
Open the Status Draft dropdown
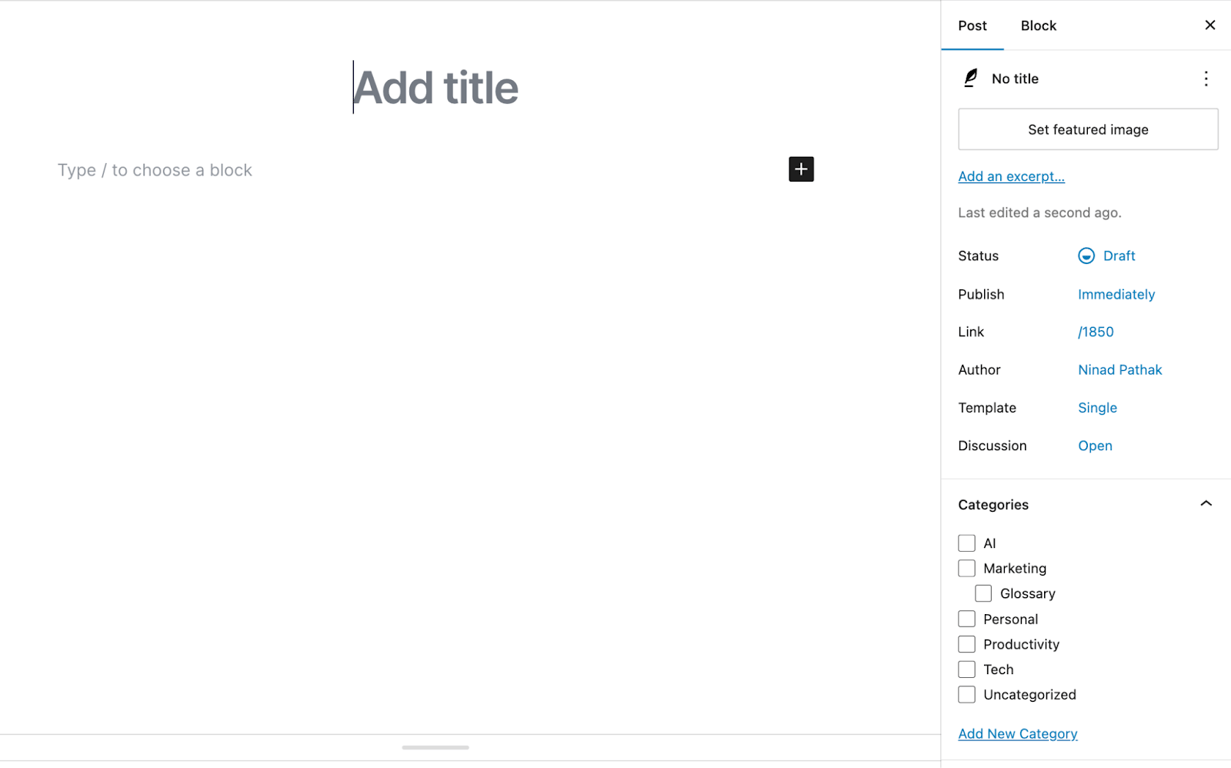[x=1117, y=256]
